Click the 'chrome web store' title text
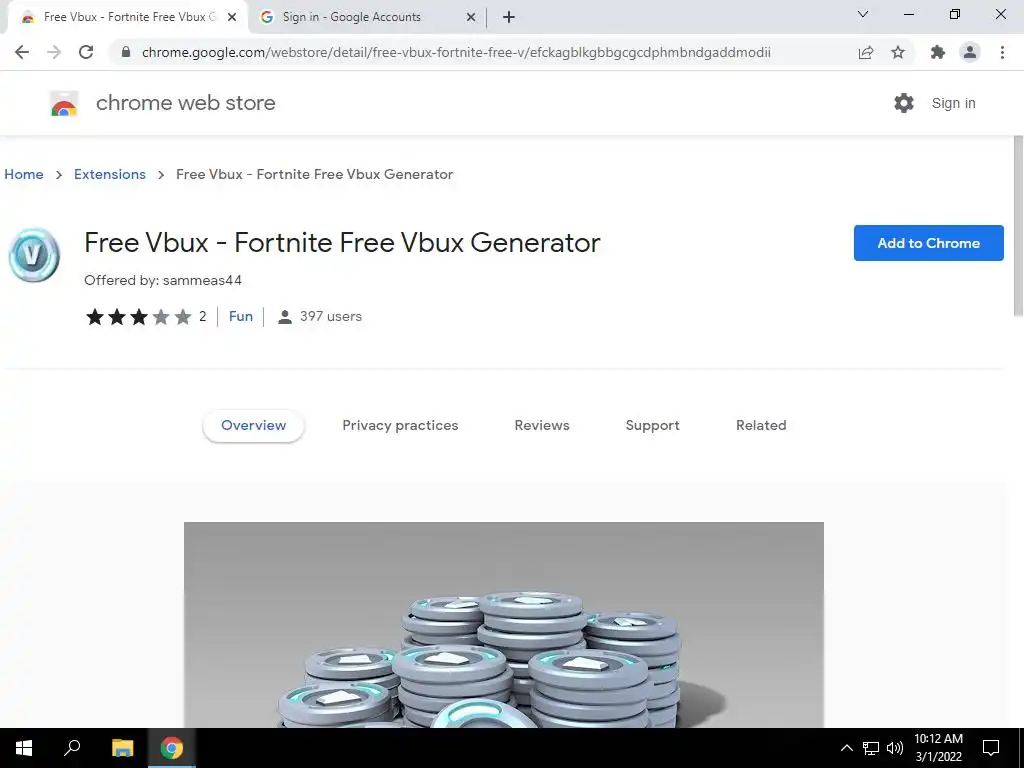 (185, 103)
